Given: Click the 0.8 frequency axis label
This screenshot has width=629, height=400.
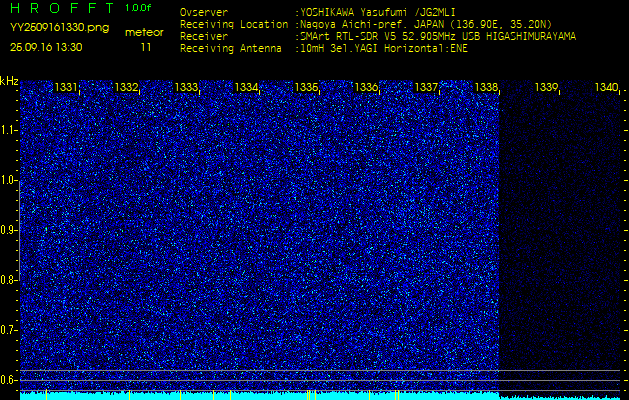Looking at the screenshot, I should (x=8, y=280).
